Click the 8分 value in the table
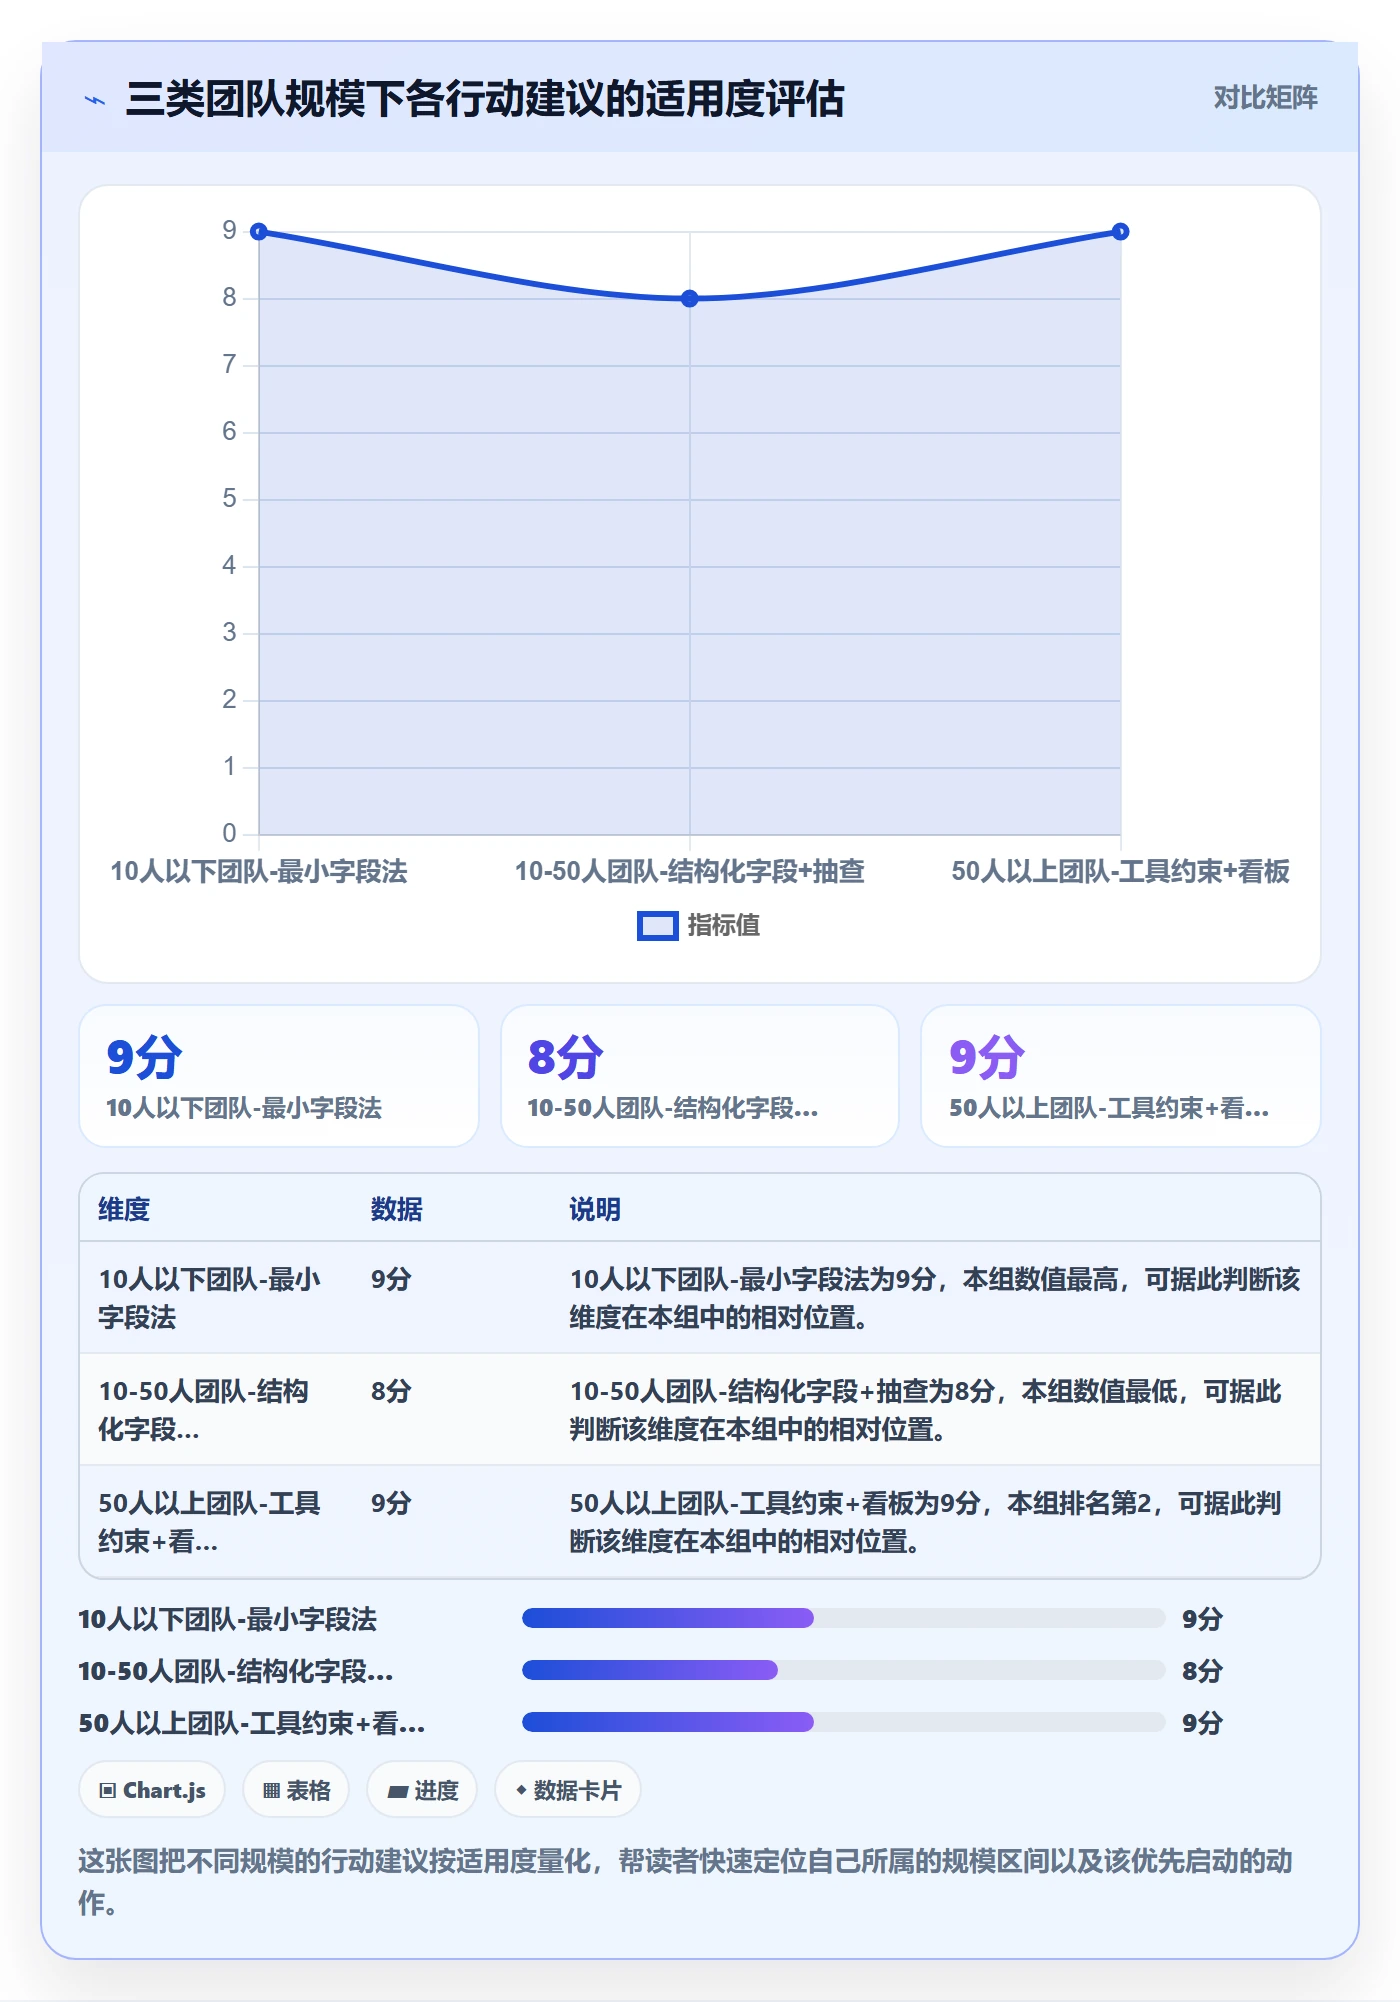This screenshot has width=1400, height=2002. point(391,1391)
